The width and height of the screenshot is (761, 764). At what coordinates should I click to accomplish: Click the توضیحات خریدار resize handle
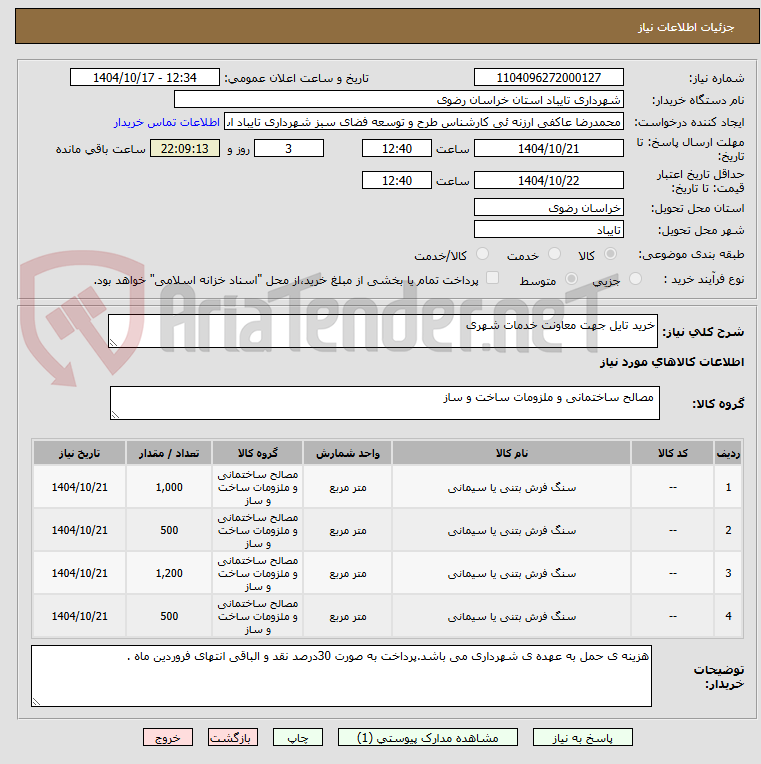click(36, 702)
